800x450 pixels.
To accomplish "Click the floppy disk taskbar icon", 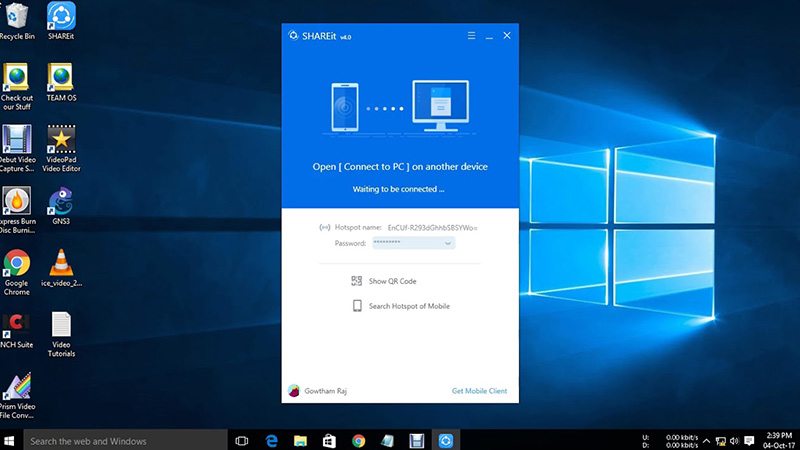I will pos(417,441).
